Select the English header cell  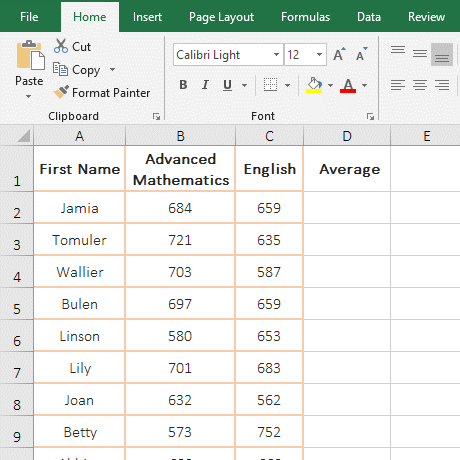point(269,169)
